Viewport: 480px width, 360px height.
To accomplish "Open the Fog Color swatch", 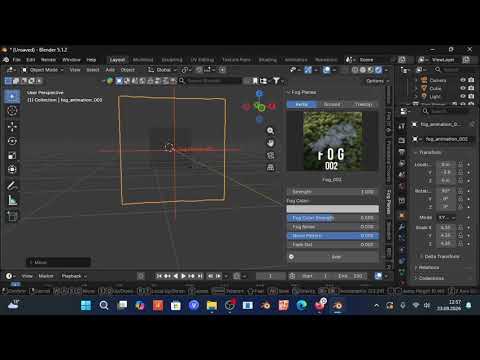I will (x=333, y=209).
